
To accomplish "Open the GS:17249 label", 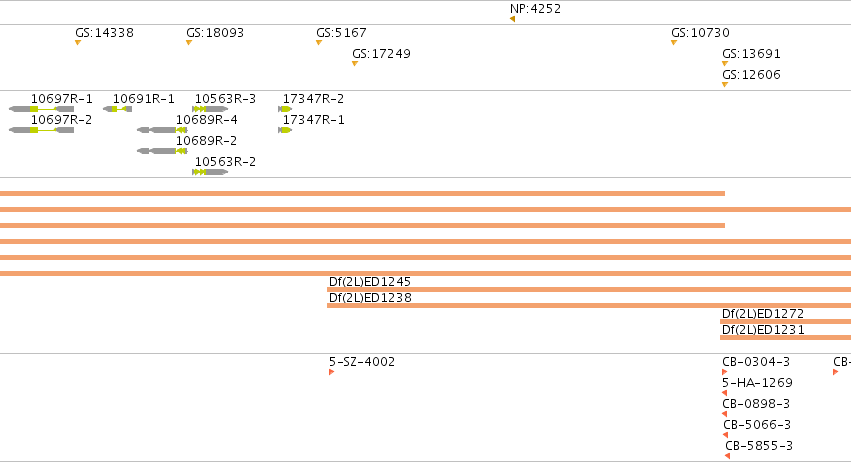I will 381,54.
